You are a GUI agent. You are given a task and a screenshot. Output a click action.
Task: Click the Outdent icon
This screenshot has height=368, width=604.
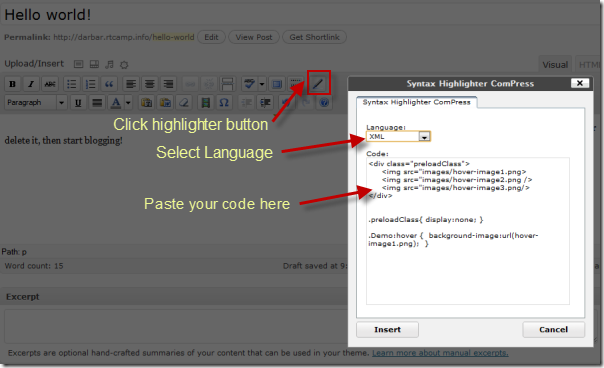click(246, 103)
